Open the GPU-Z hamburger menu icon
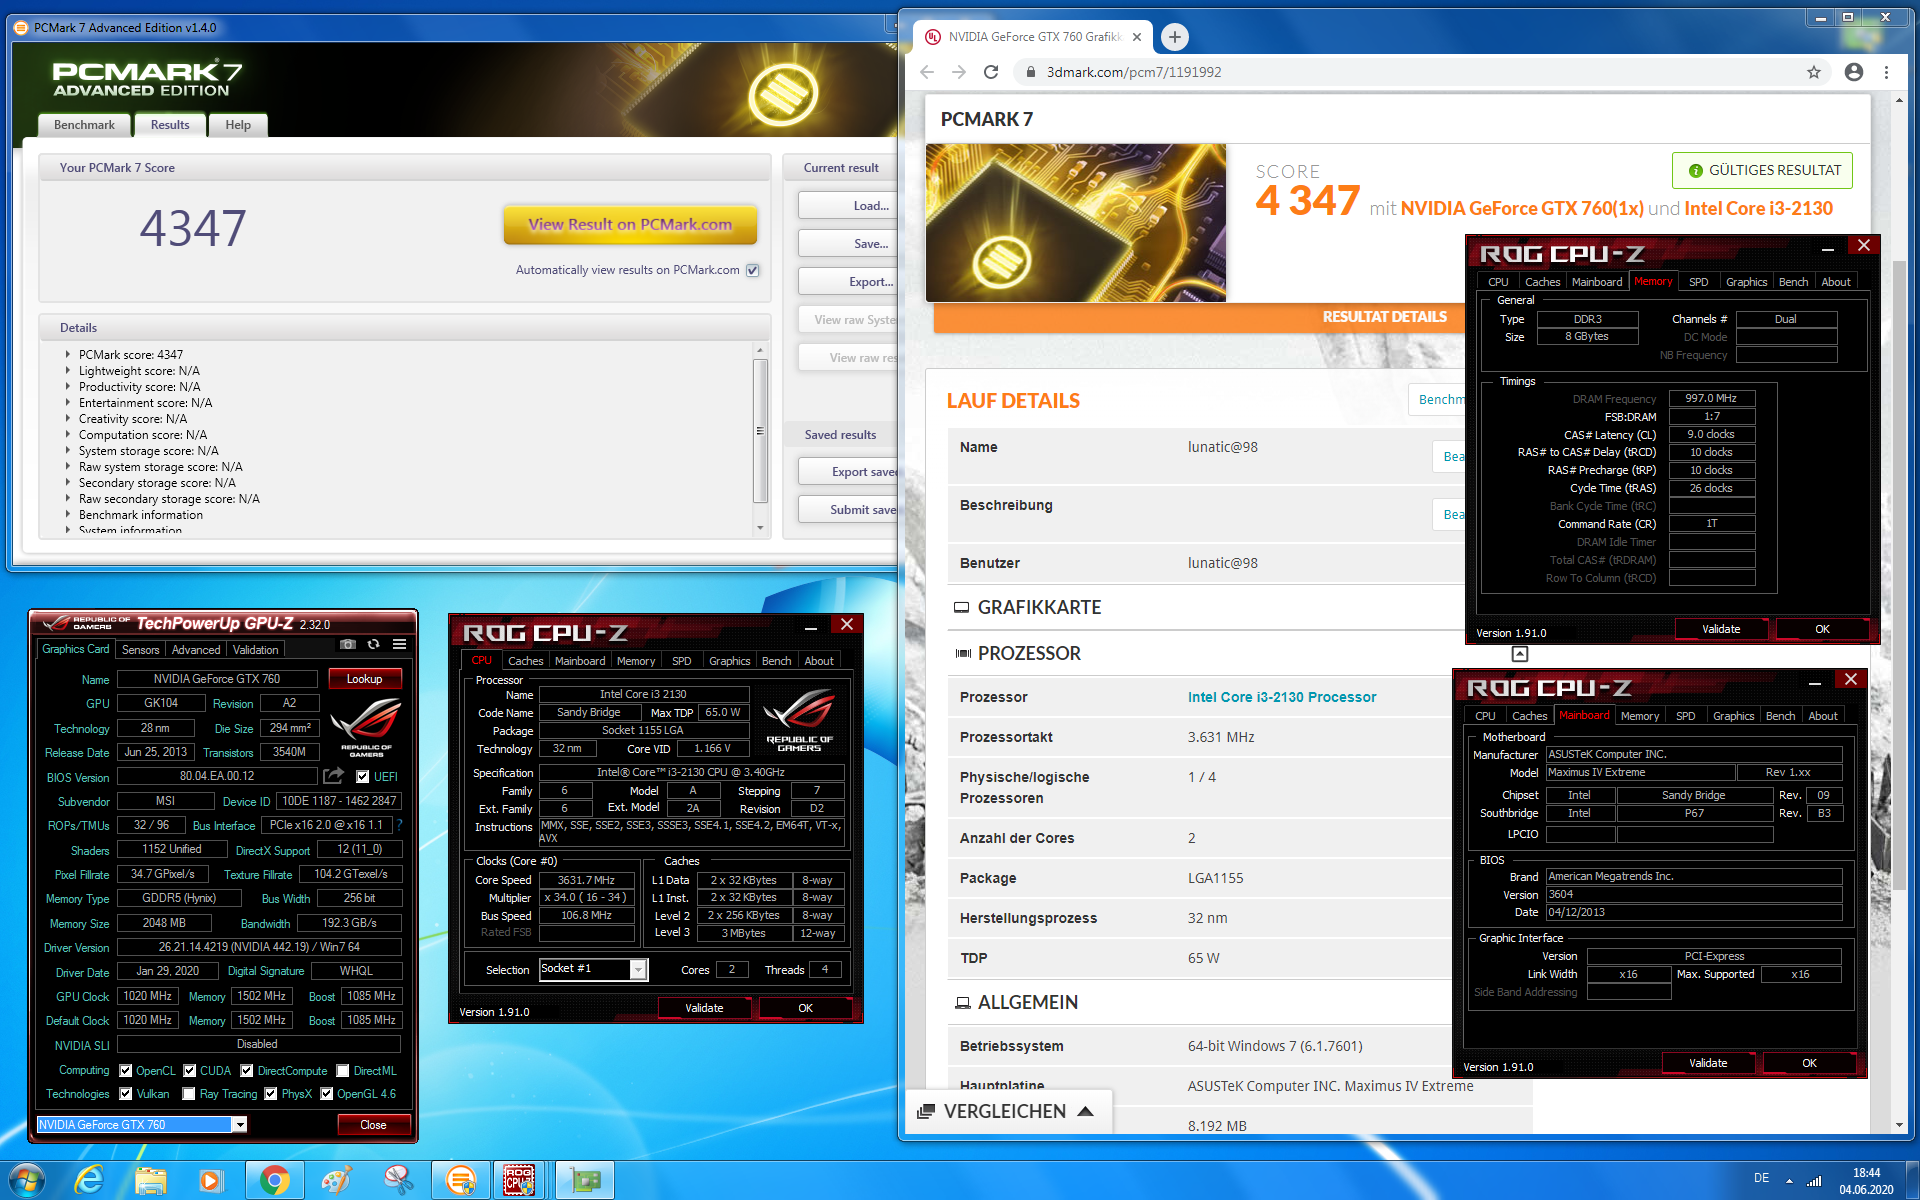The height and width of the screenshot is (1200, 1920). click(399, 644)
